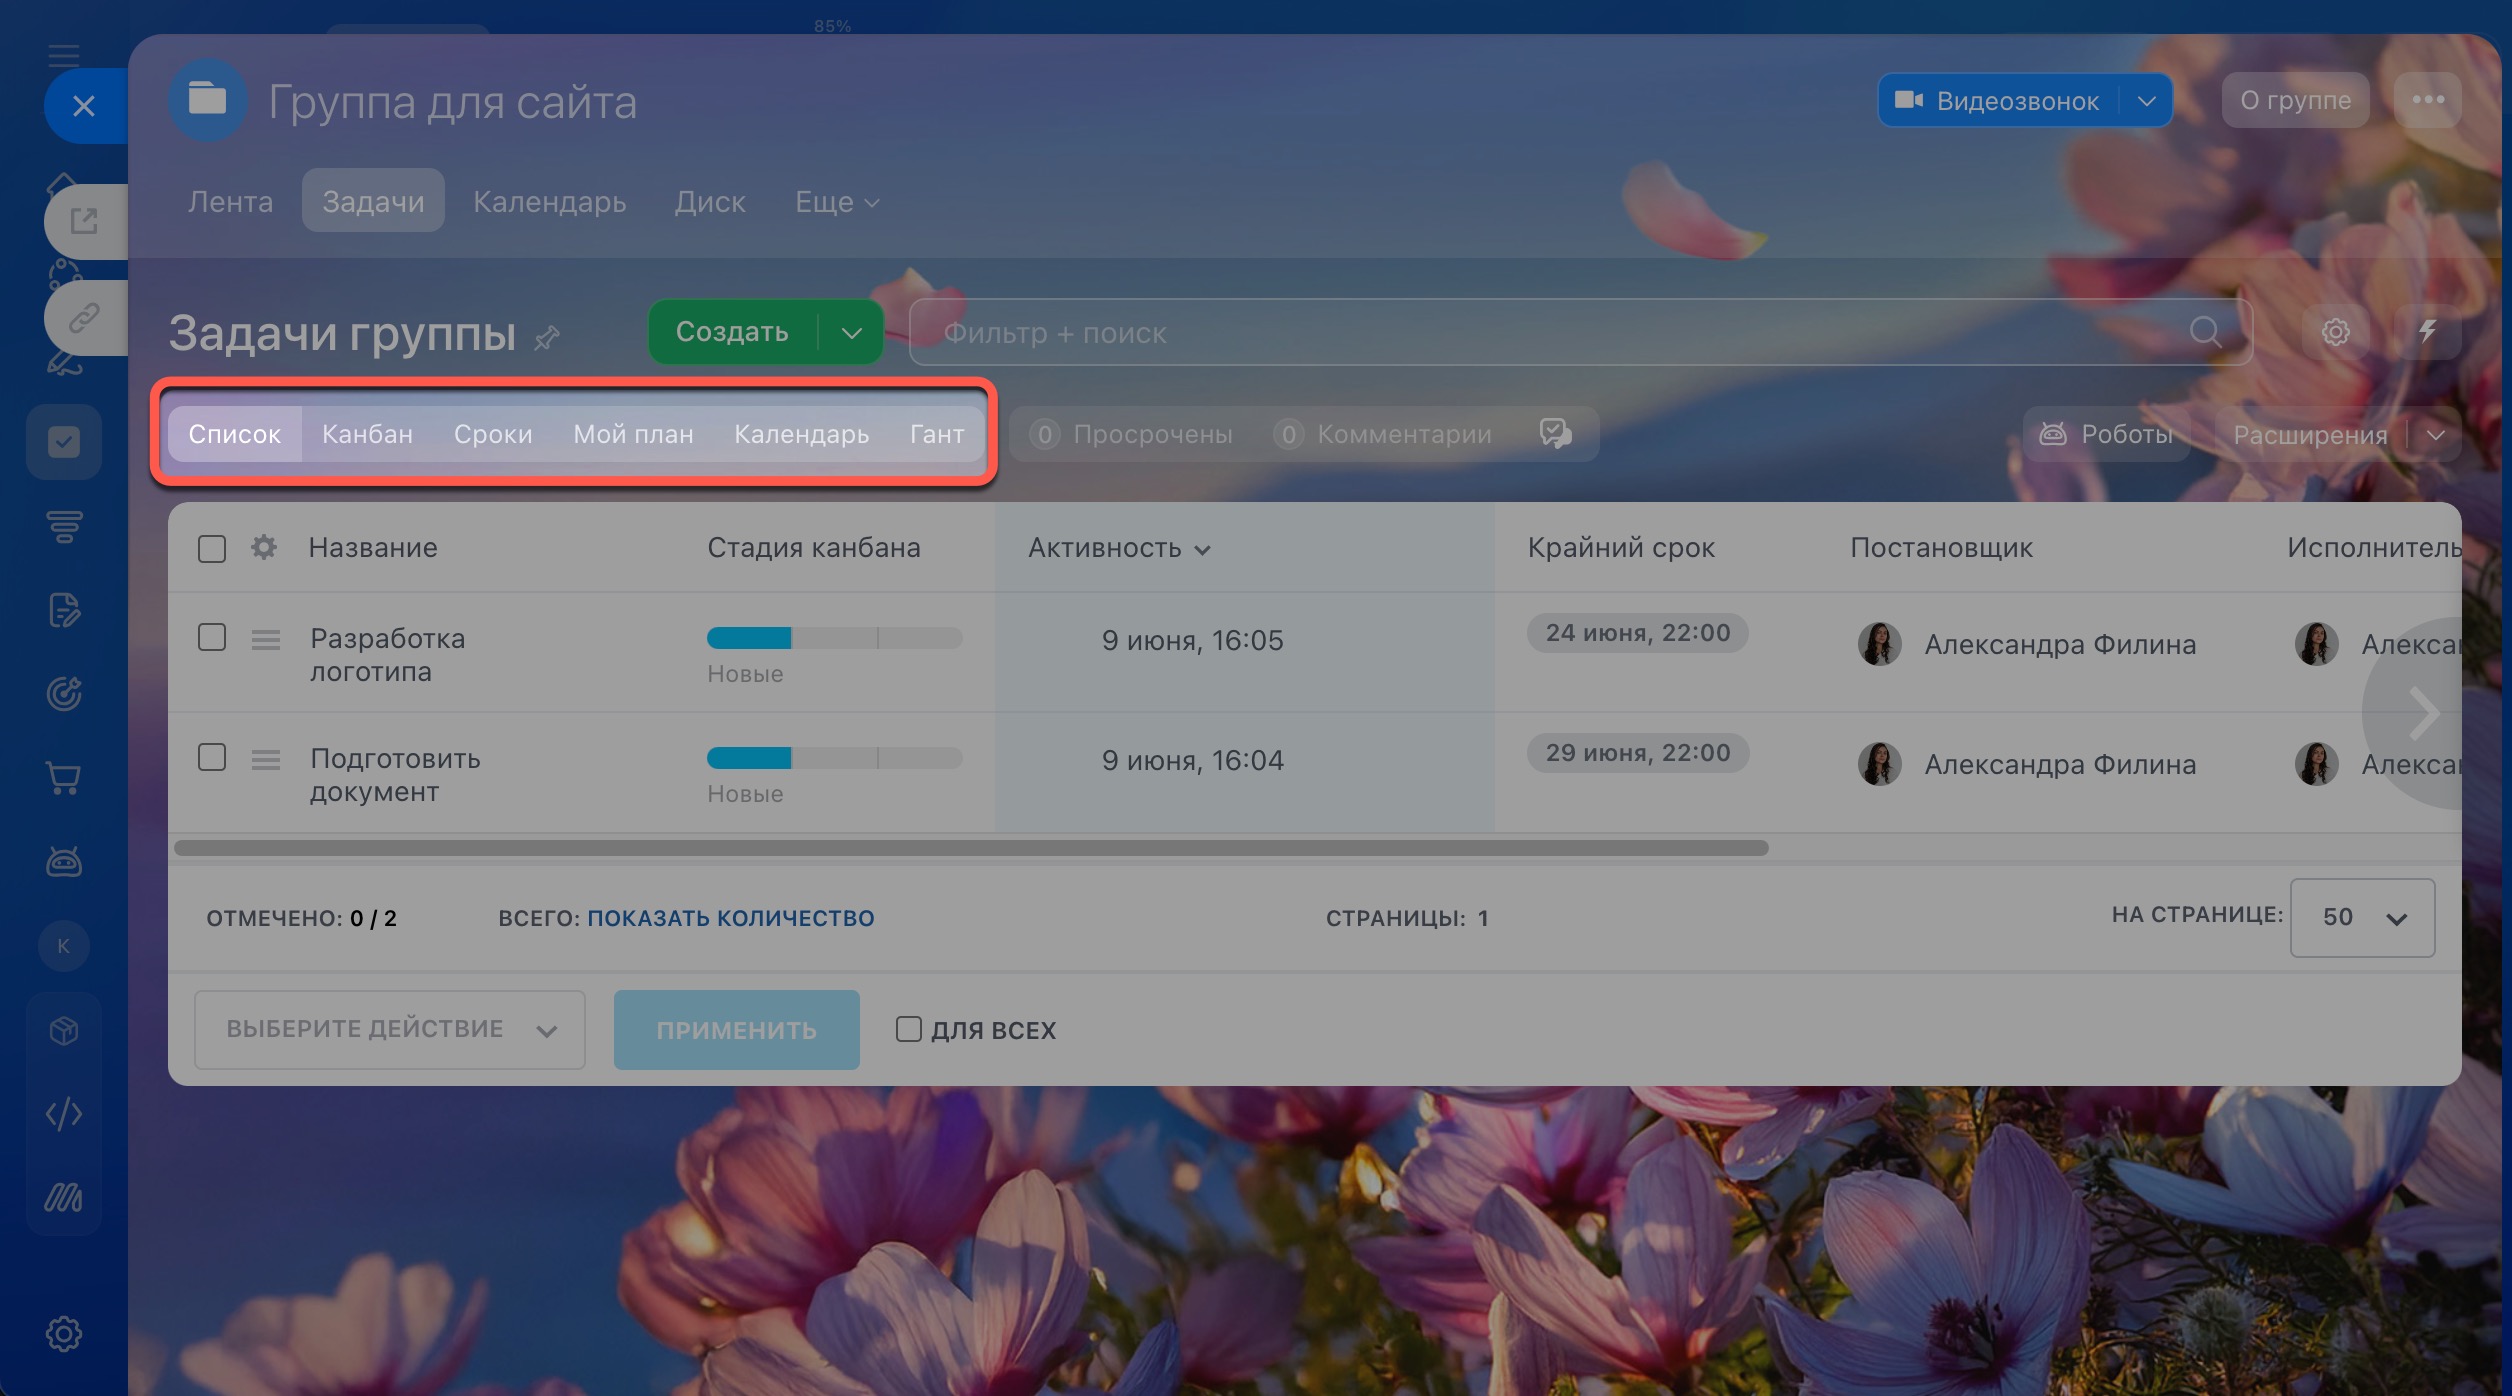Click the three dots group menu button
This screenshot has width=2512, height=1396.
click(x=2428, y=100)
